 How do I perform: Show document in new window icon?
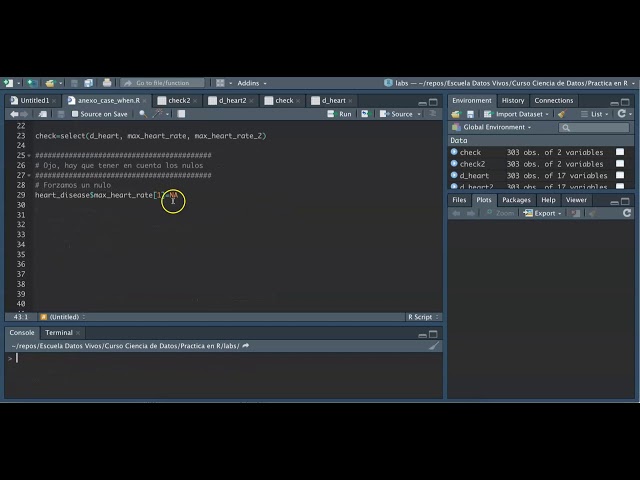[x=42, y=114]
